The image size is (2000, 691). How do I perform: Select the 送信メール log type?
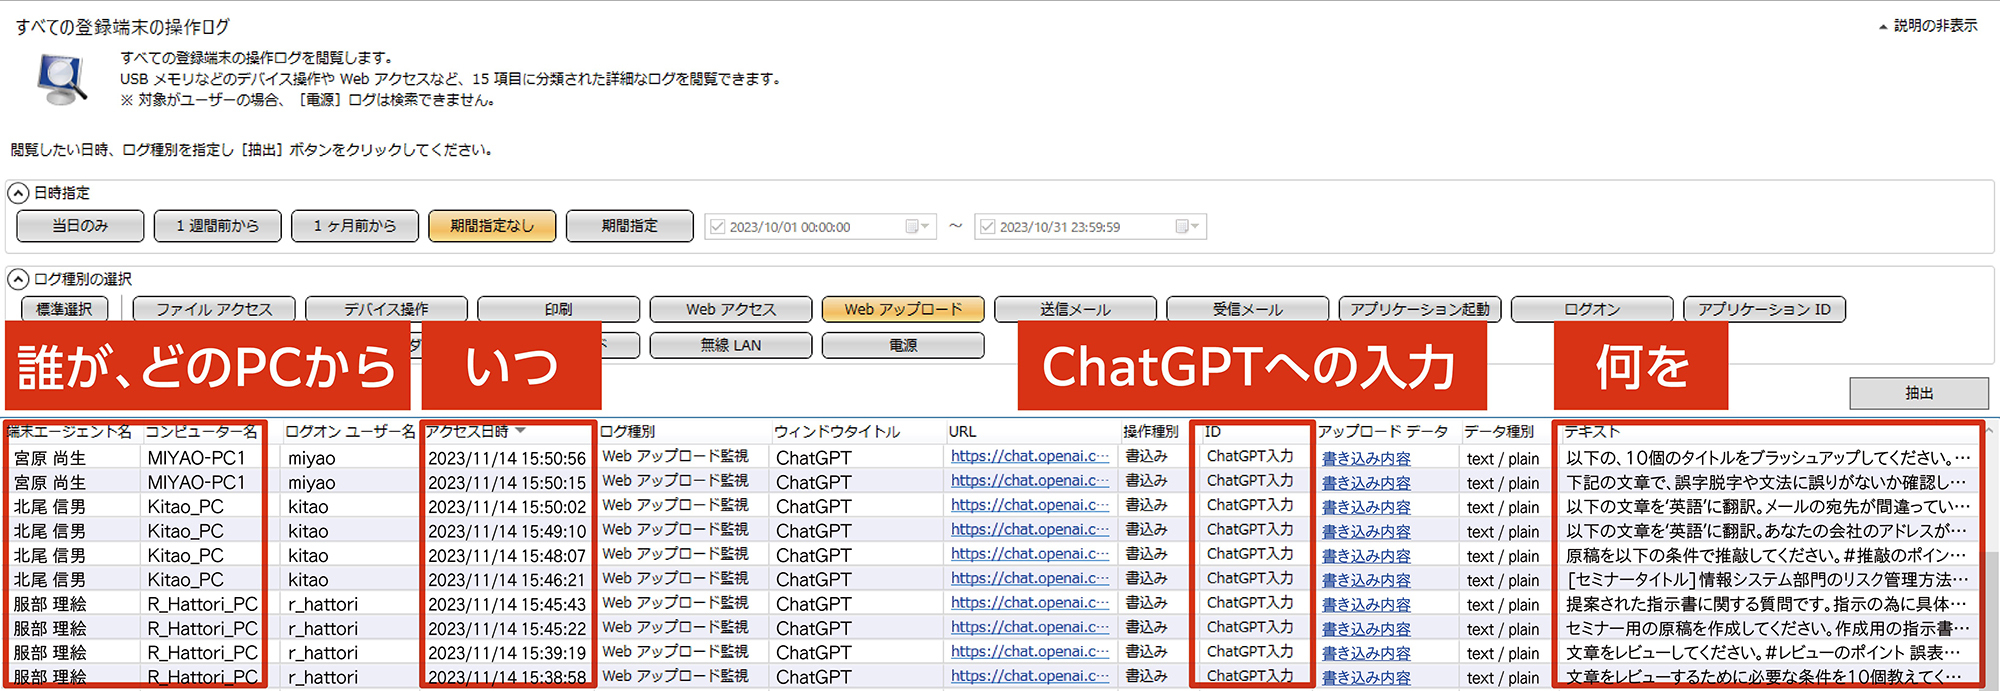(x=1075, y=310)
